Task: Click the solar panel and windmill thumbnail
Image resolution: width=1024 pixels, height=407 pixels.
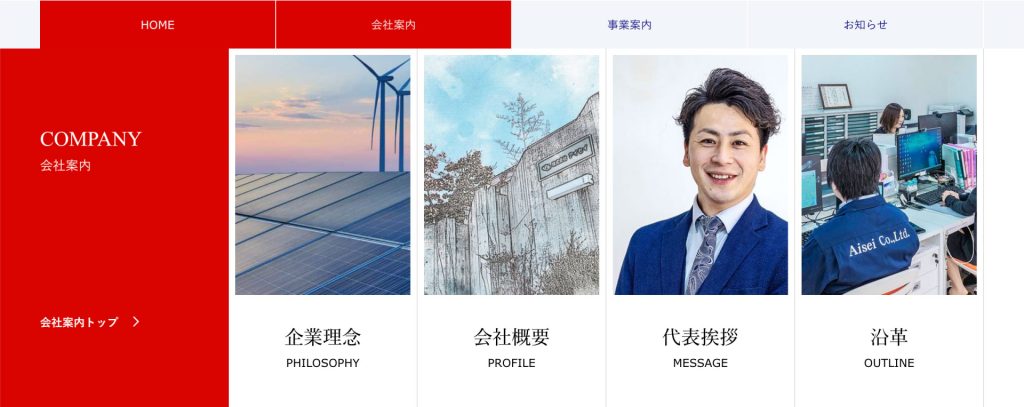Action: (323, 174)
